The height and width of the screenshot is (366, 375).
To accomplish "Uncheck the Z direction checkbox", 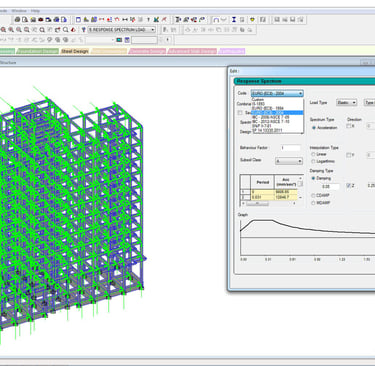I will pos(348,186).
